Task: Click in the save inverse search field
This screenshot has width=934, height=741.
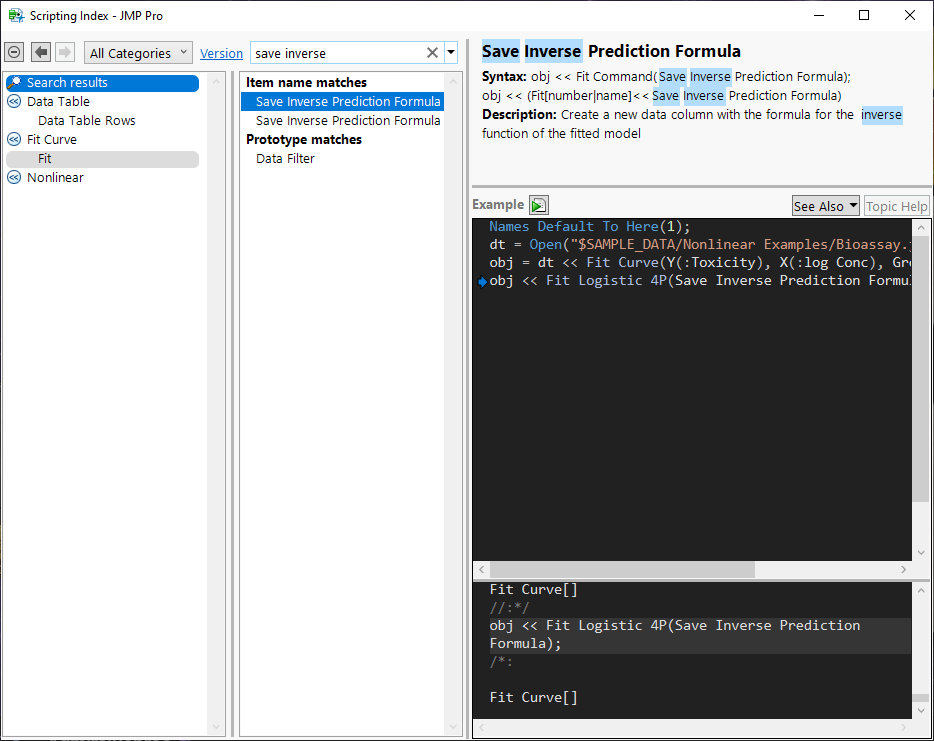Action: pyautogui.click(x=335, y=53)
